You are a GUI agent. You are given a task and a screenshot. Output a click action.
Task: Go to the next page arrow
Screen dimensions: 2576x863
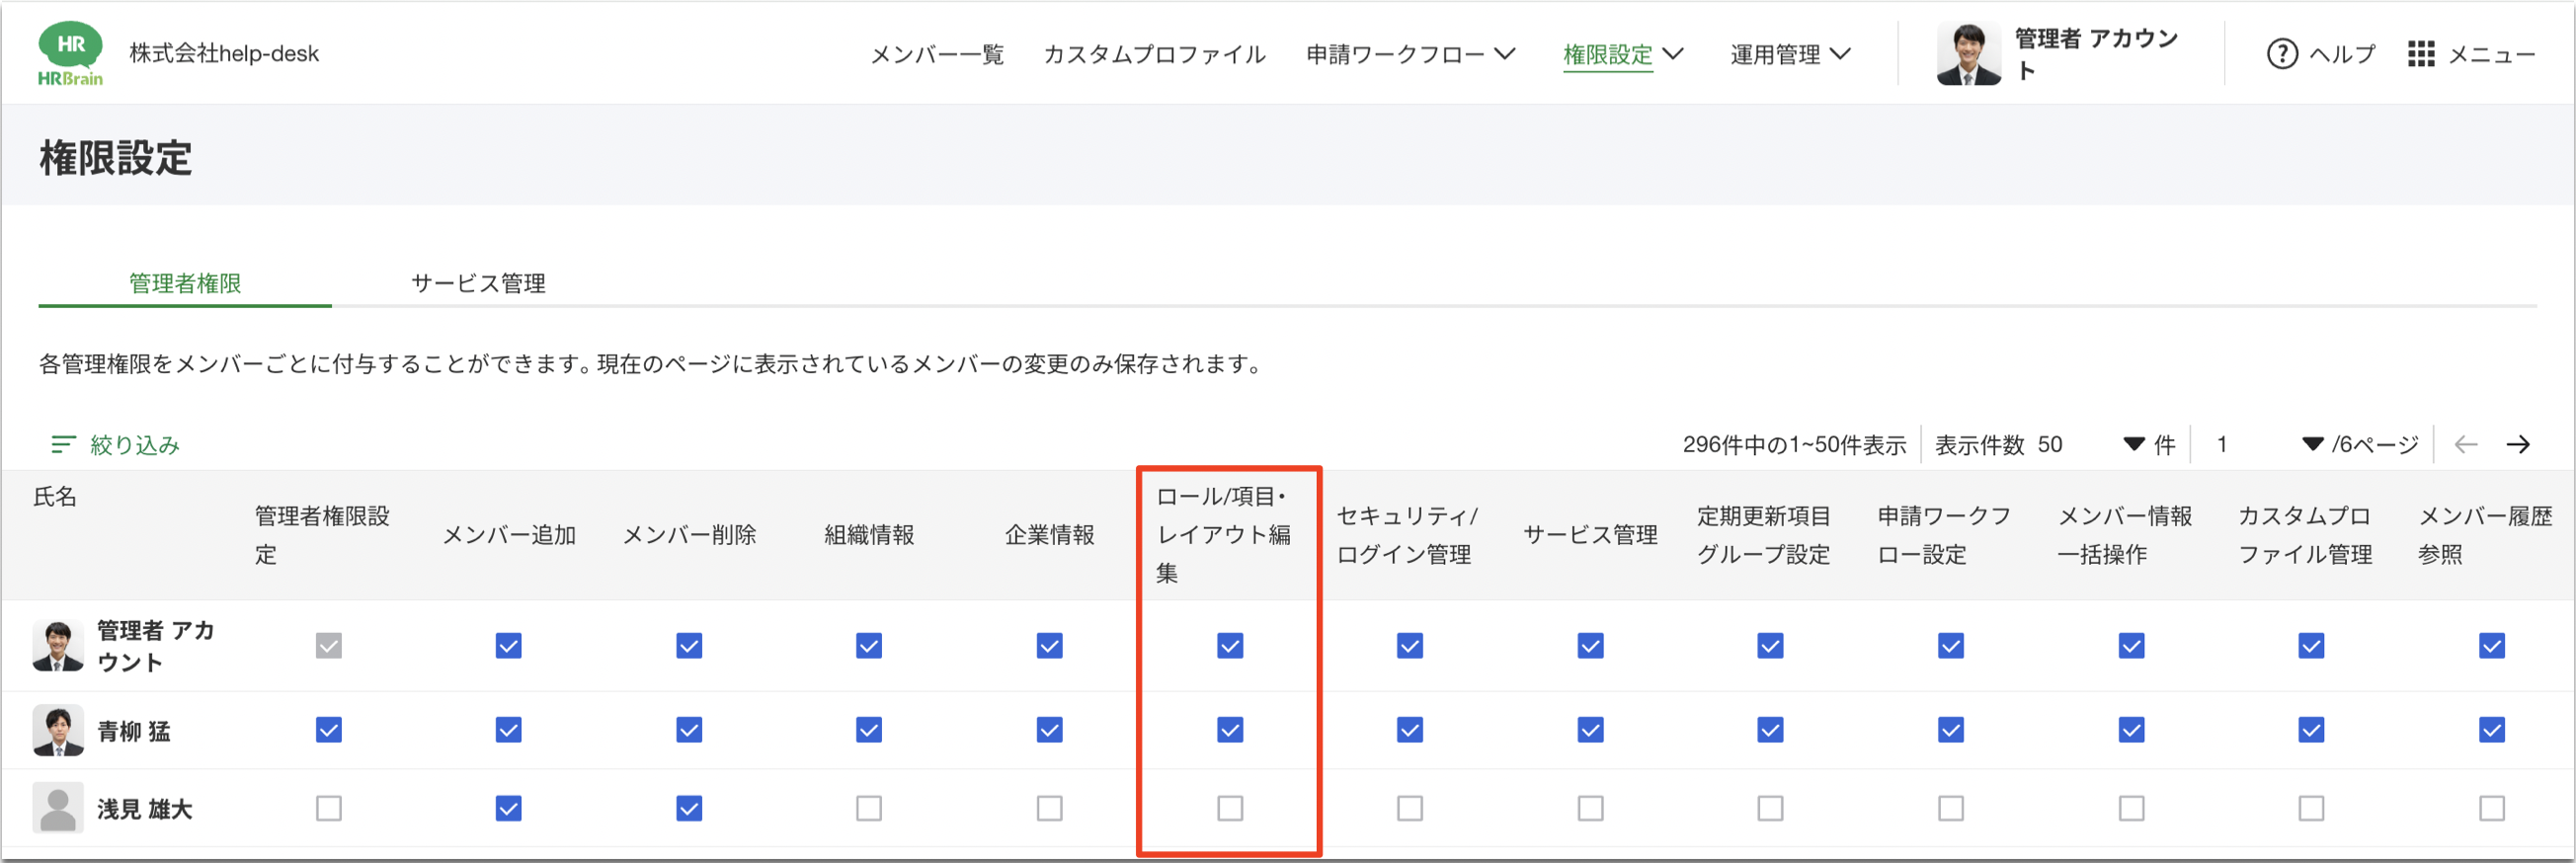coord(2517,444)
